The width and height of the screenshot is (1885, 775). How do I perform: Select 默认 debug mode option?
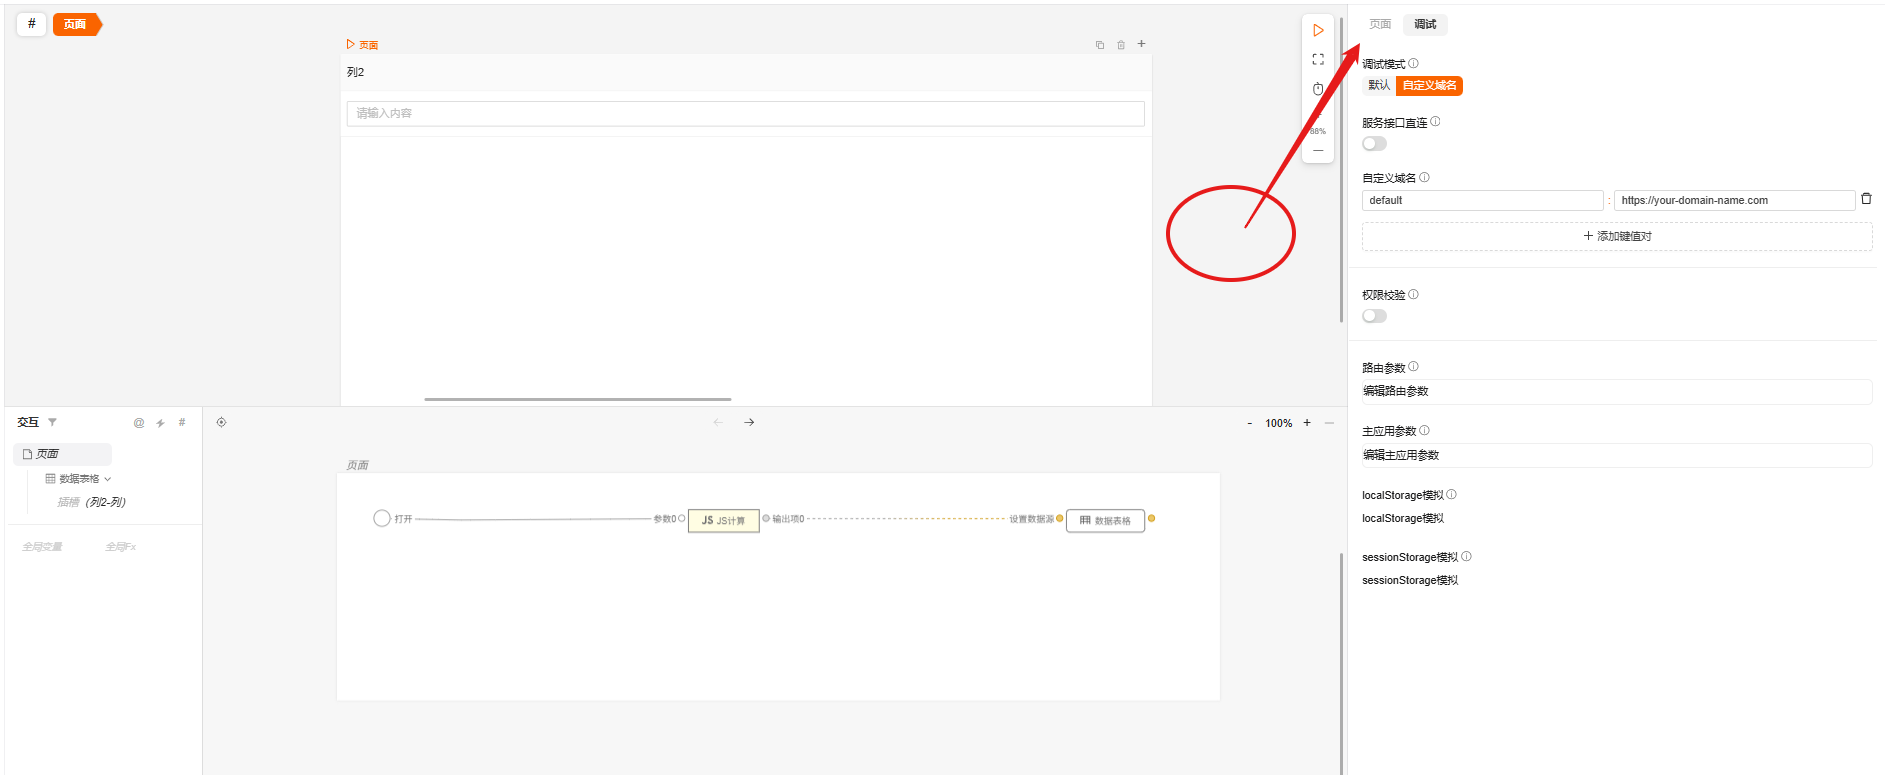click(1379, 86)
